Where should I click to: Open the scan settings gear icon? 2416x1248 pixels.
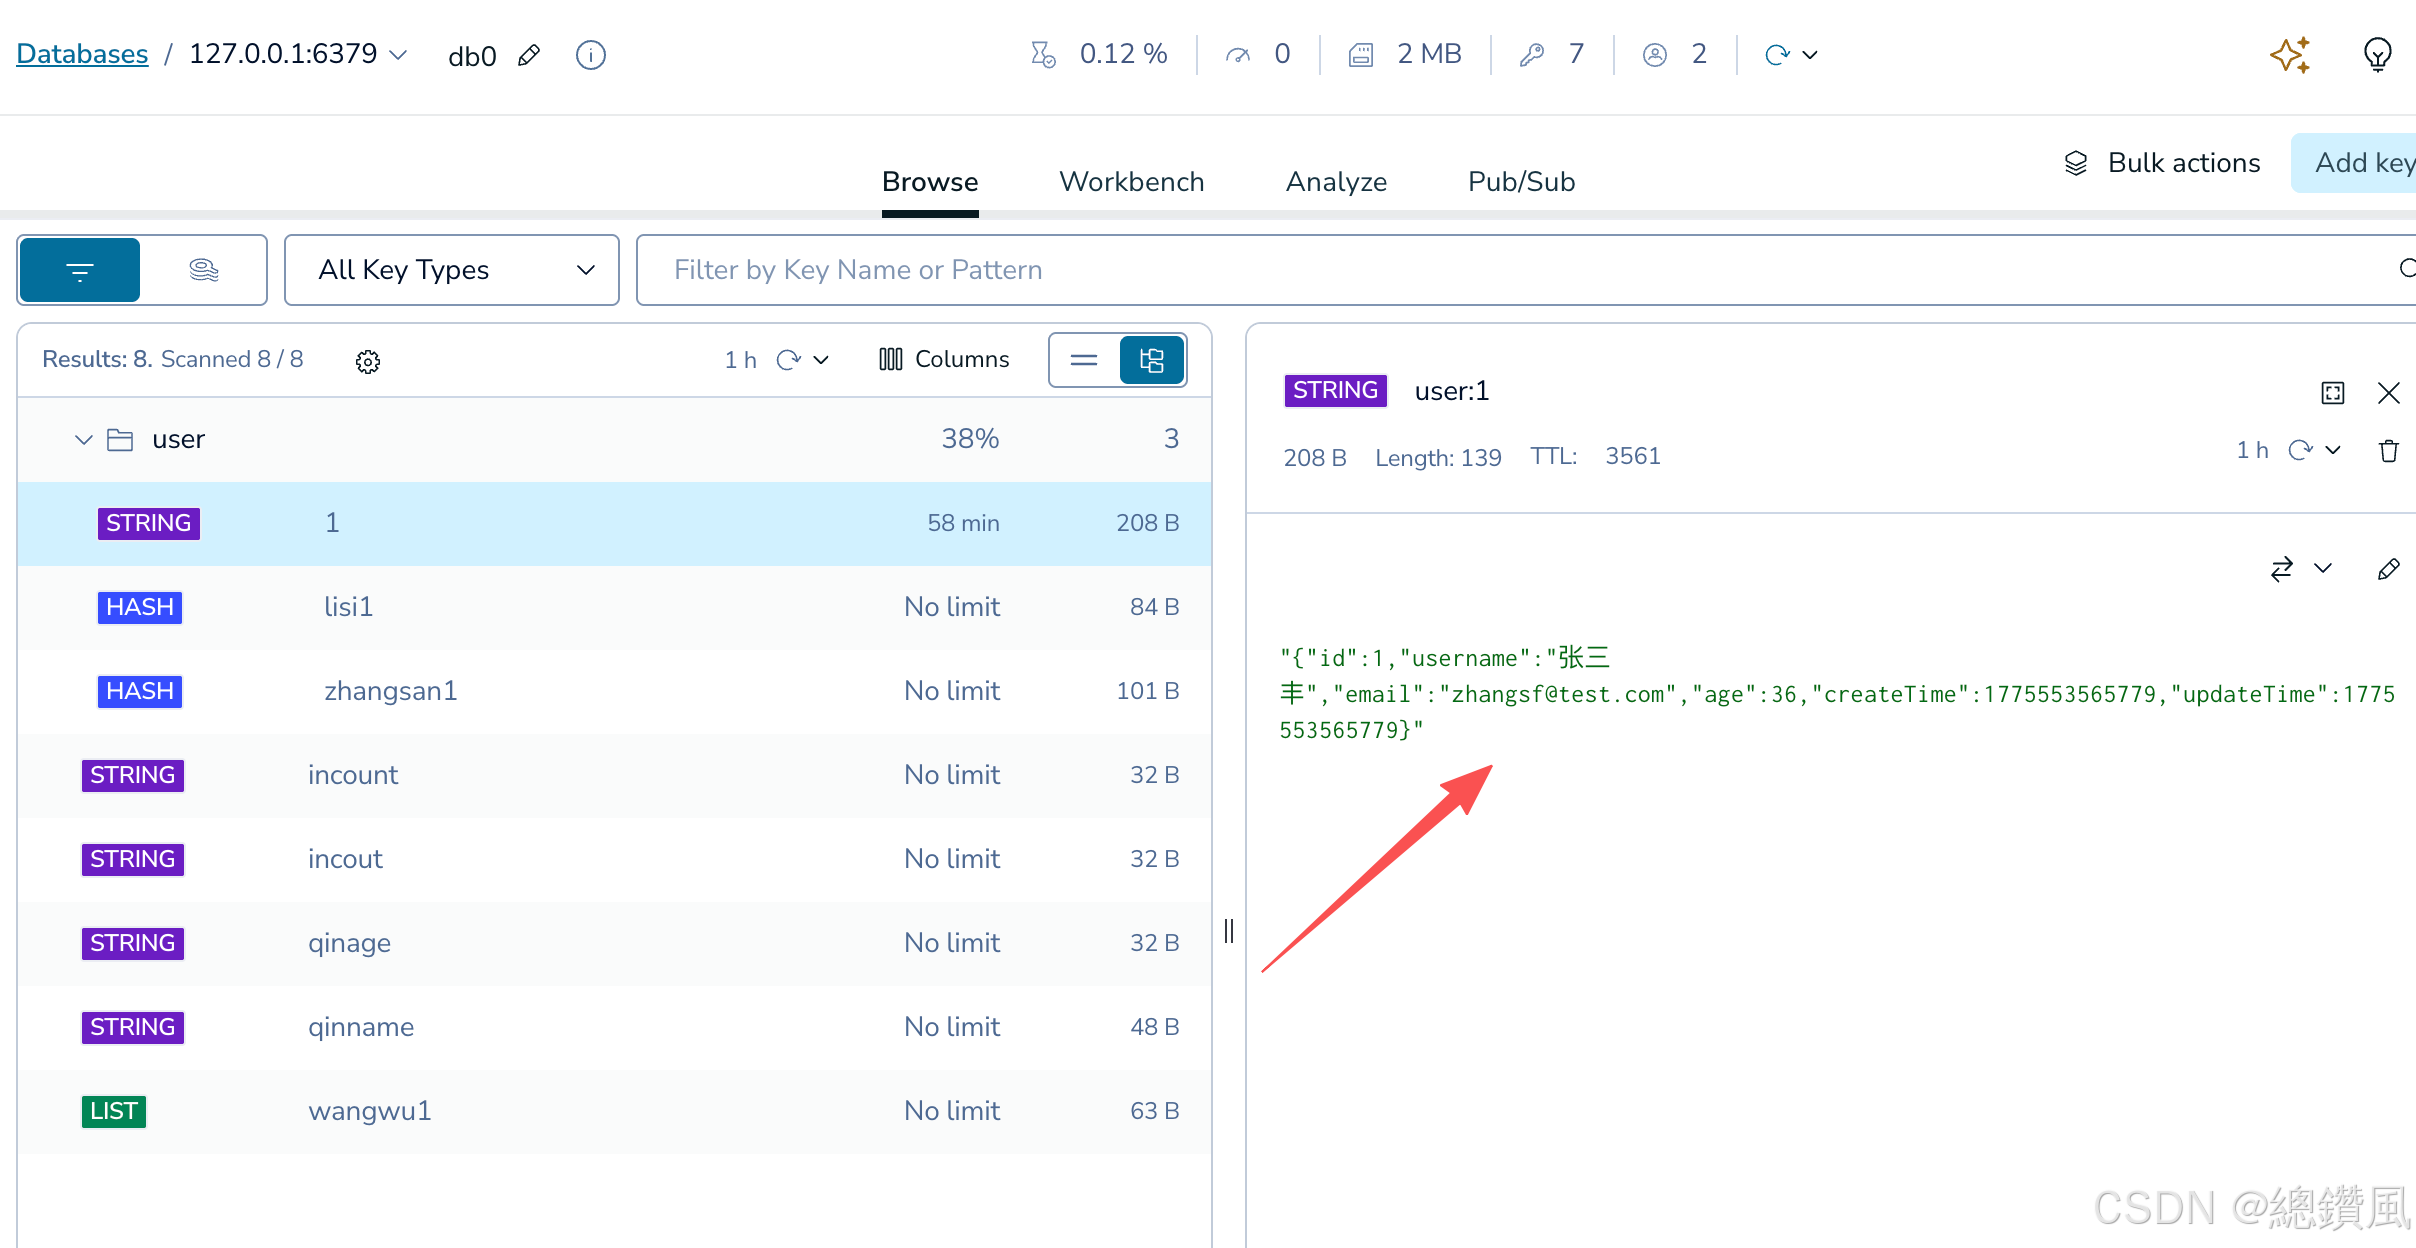point(368,361)
